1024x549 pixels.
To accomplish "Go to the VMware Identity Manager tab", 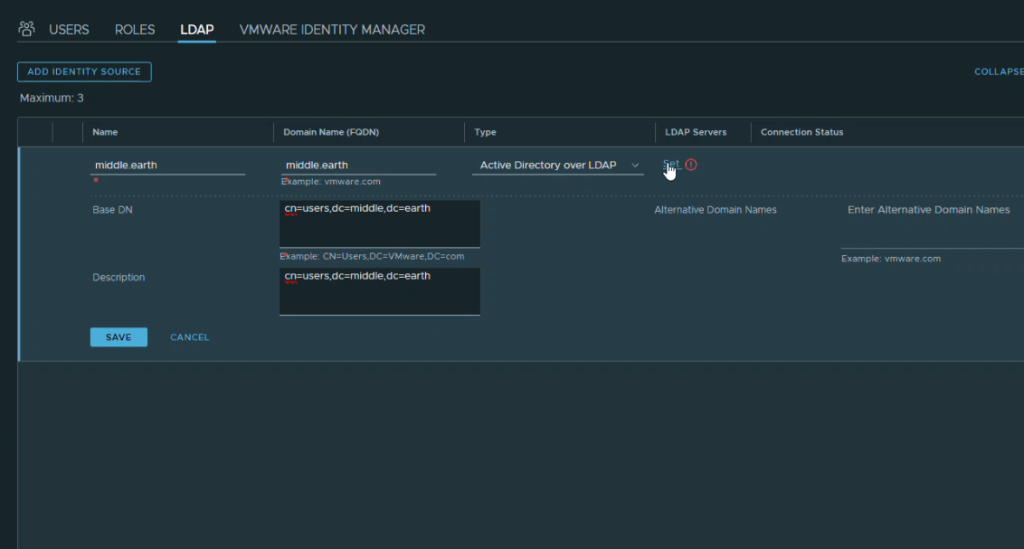I will [x=332, y=29].
